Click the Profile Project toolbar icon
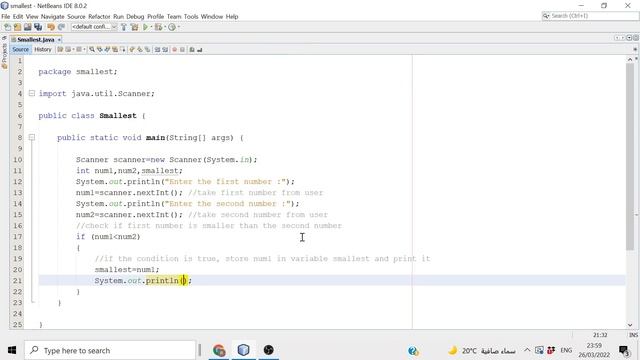The height and width of the screenshot is (360, 640). point(172,27)
